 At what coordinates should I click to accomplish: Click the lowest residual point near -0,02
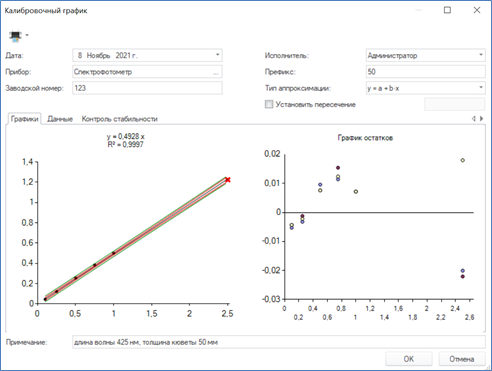click(x=462, y=276)
